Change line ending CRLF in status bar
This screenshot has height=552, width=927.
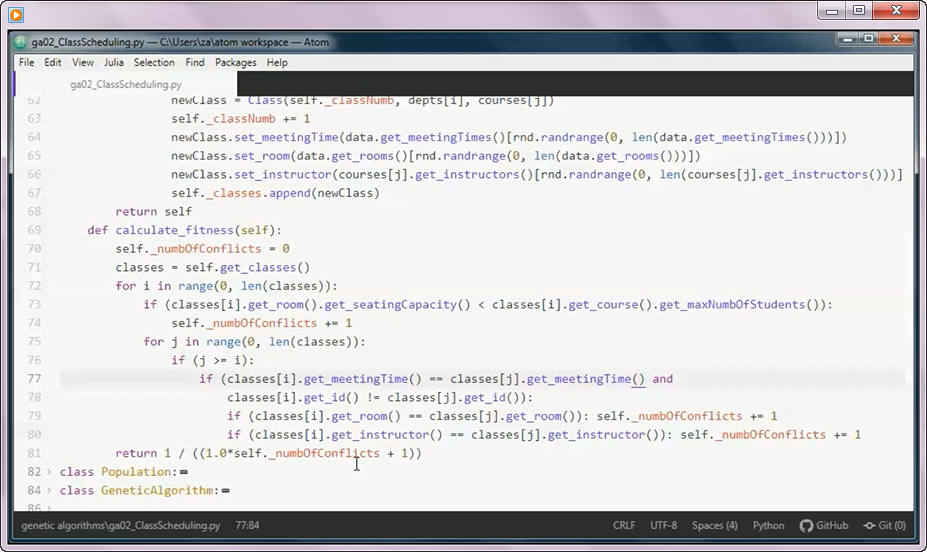click(624, 525)
